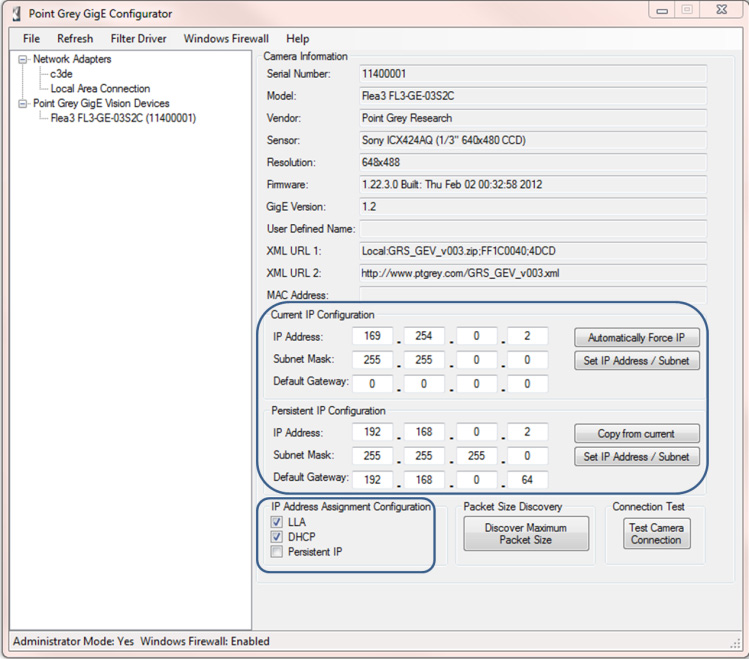
Task: Open the Filter Driver menu
Action: coord(139,39)
